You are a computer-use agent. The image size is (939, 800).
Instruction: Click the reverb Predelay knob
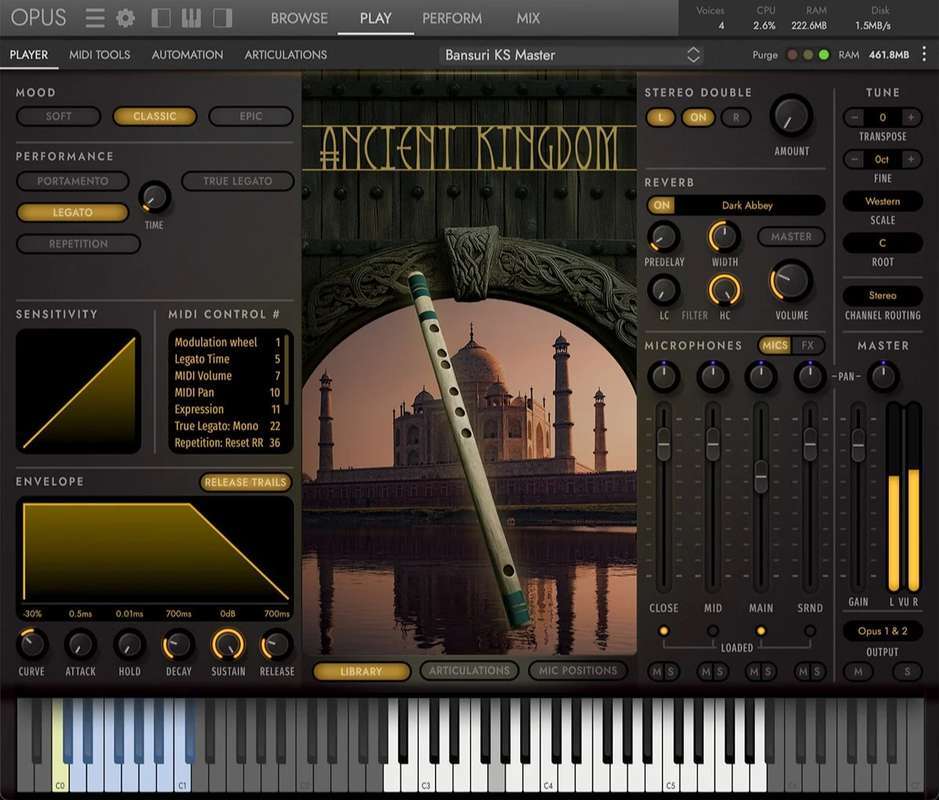pos(663,237)
